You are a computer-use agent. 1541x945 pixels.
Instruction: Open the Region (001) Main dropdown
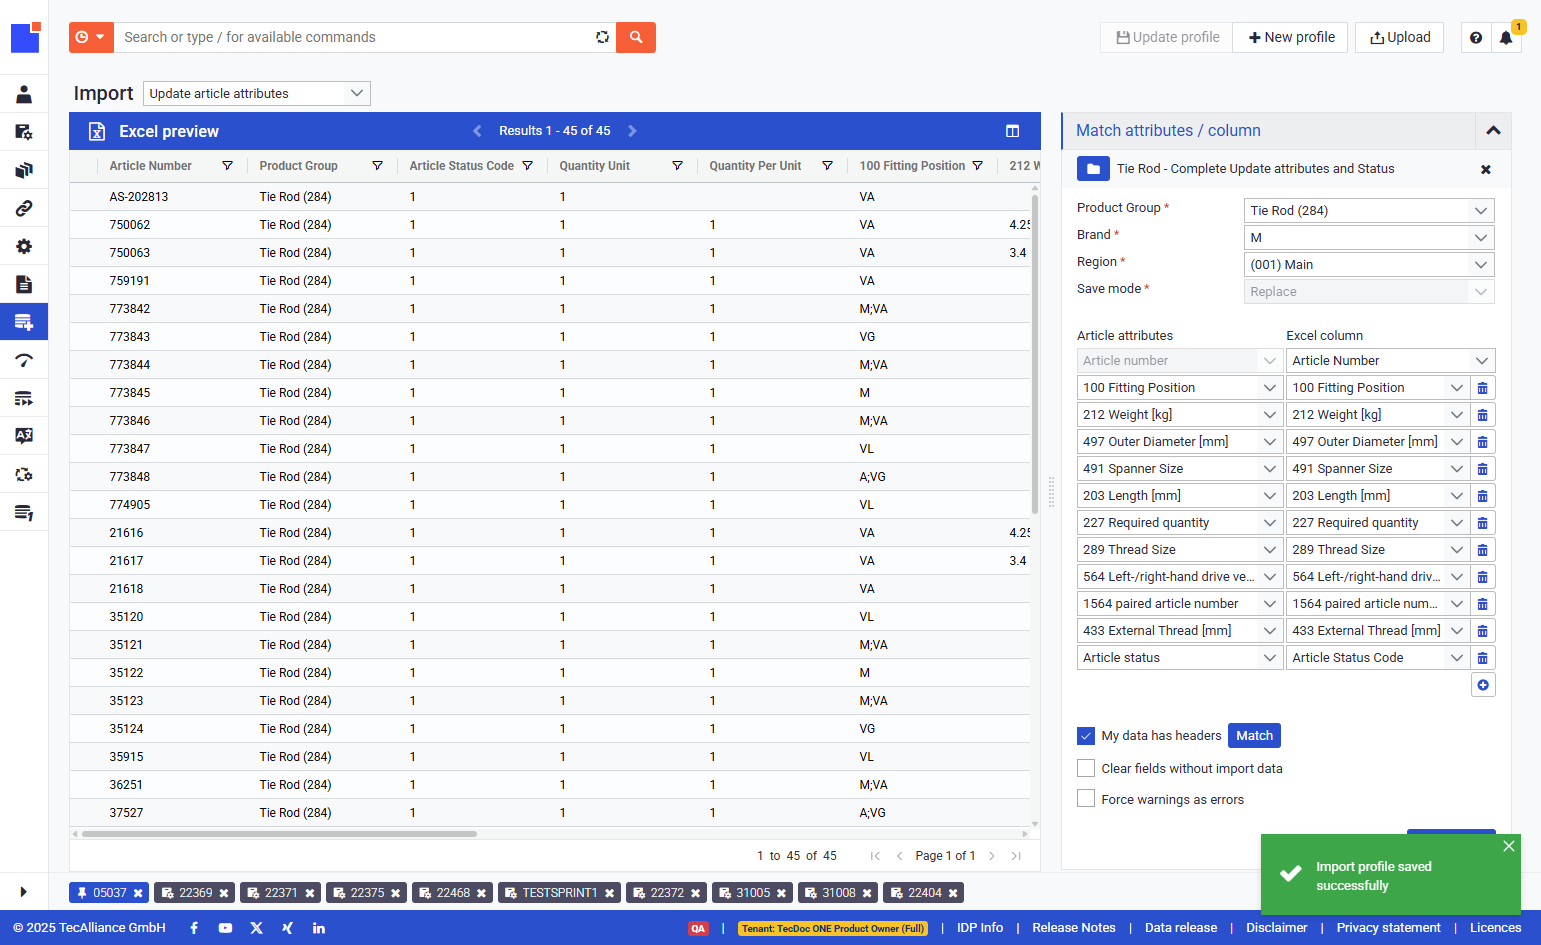pos(1369,264)
